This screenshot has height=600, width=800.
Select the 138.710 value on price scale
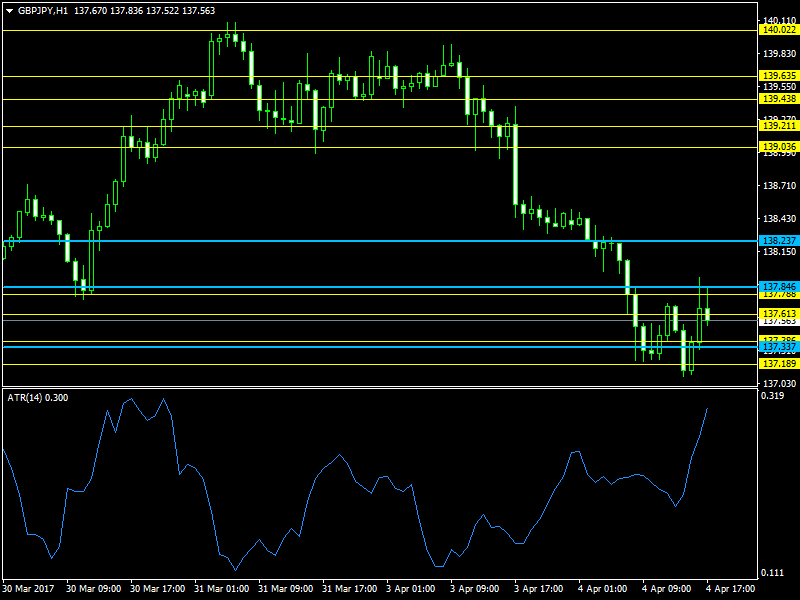click(x=779, y=186)
